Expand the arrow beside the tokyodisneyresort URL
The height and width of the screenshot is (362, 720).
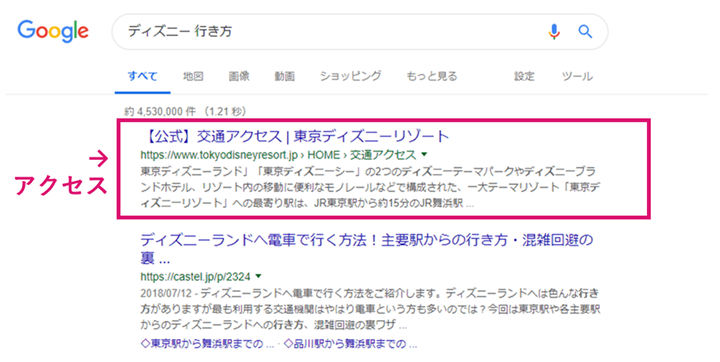point(424,154)
